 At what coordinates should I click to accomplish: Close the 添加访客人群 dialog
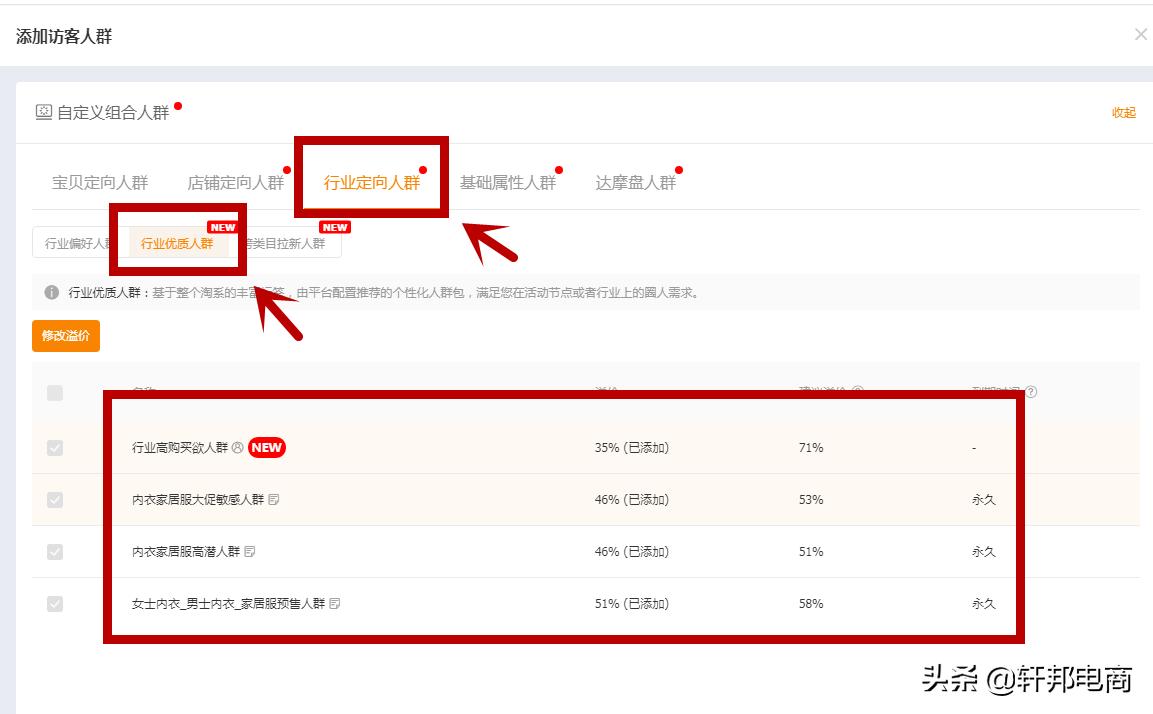(x=1140, y=35)
